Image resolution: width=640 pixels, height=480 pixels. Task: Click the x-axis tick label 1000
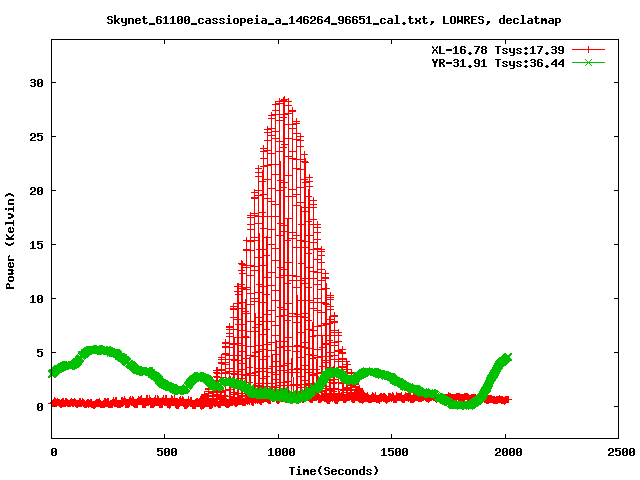pyautogui.click(x=279, y=452)
